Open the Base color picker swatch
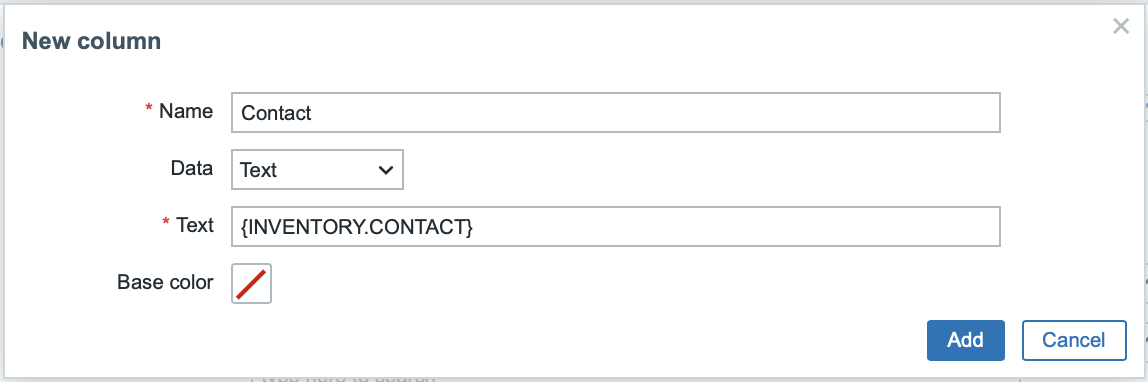 pyautogui.click(x=251, y=283)
